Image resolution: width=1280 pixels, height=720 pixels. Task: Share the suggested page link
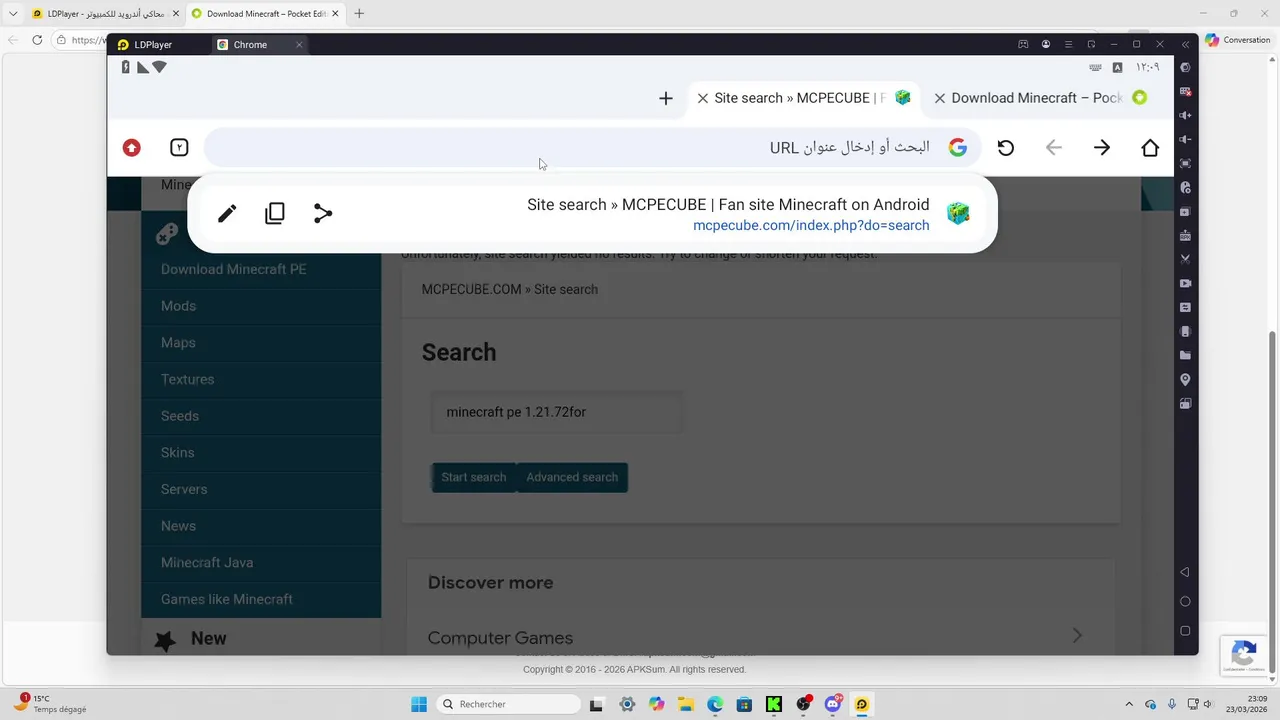pyautogui.click(x=323, y=213)
